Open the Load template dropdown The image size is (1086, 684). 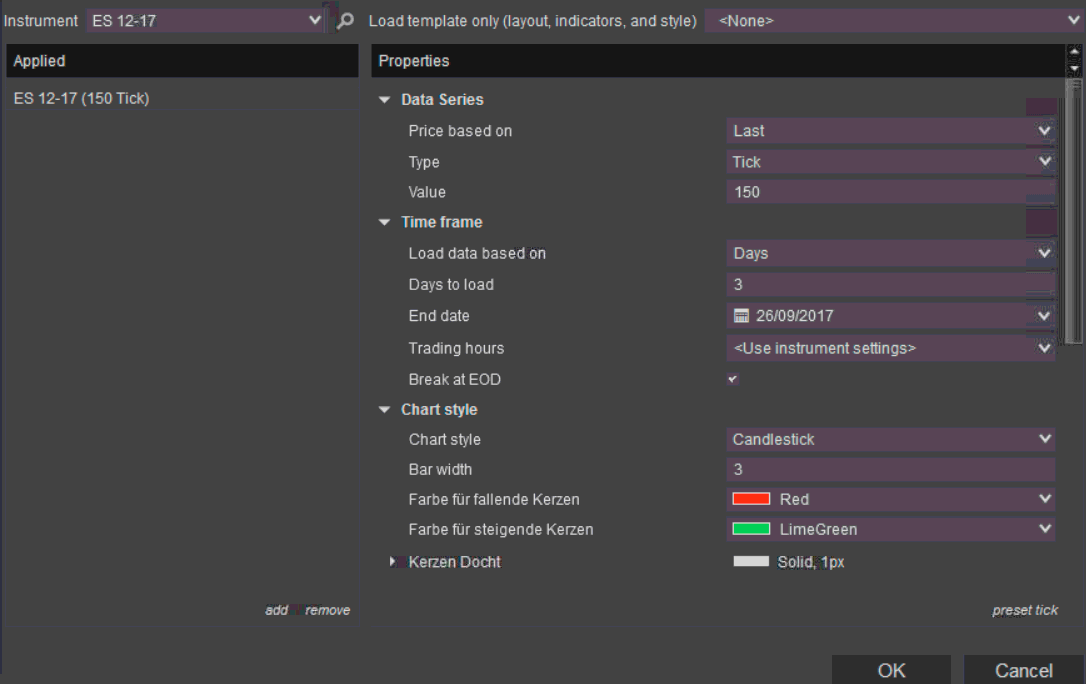pos(1074,20)
